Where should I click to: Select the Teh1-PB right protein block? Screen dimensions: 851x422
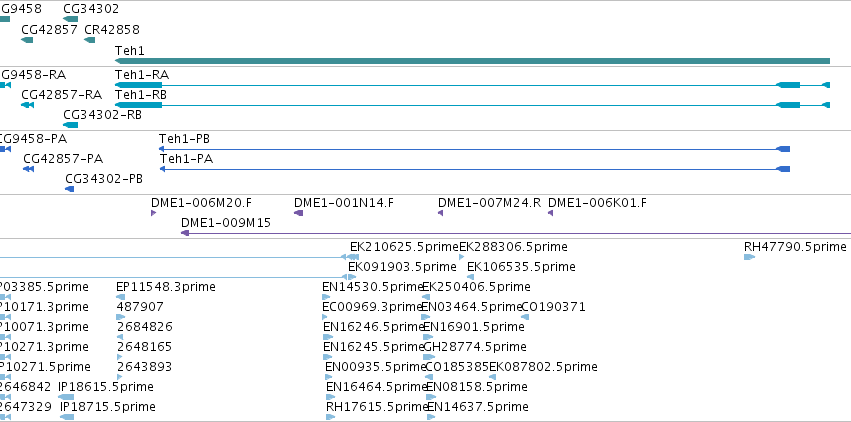coord(783,149)
